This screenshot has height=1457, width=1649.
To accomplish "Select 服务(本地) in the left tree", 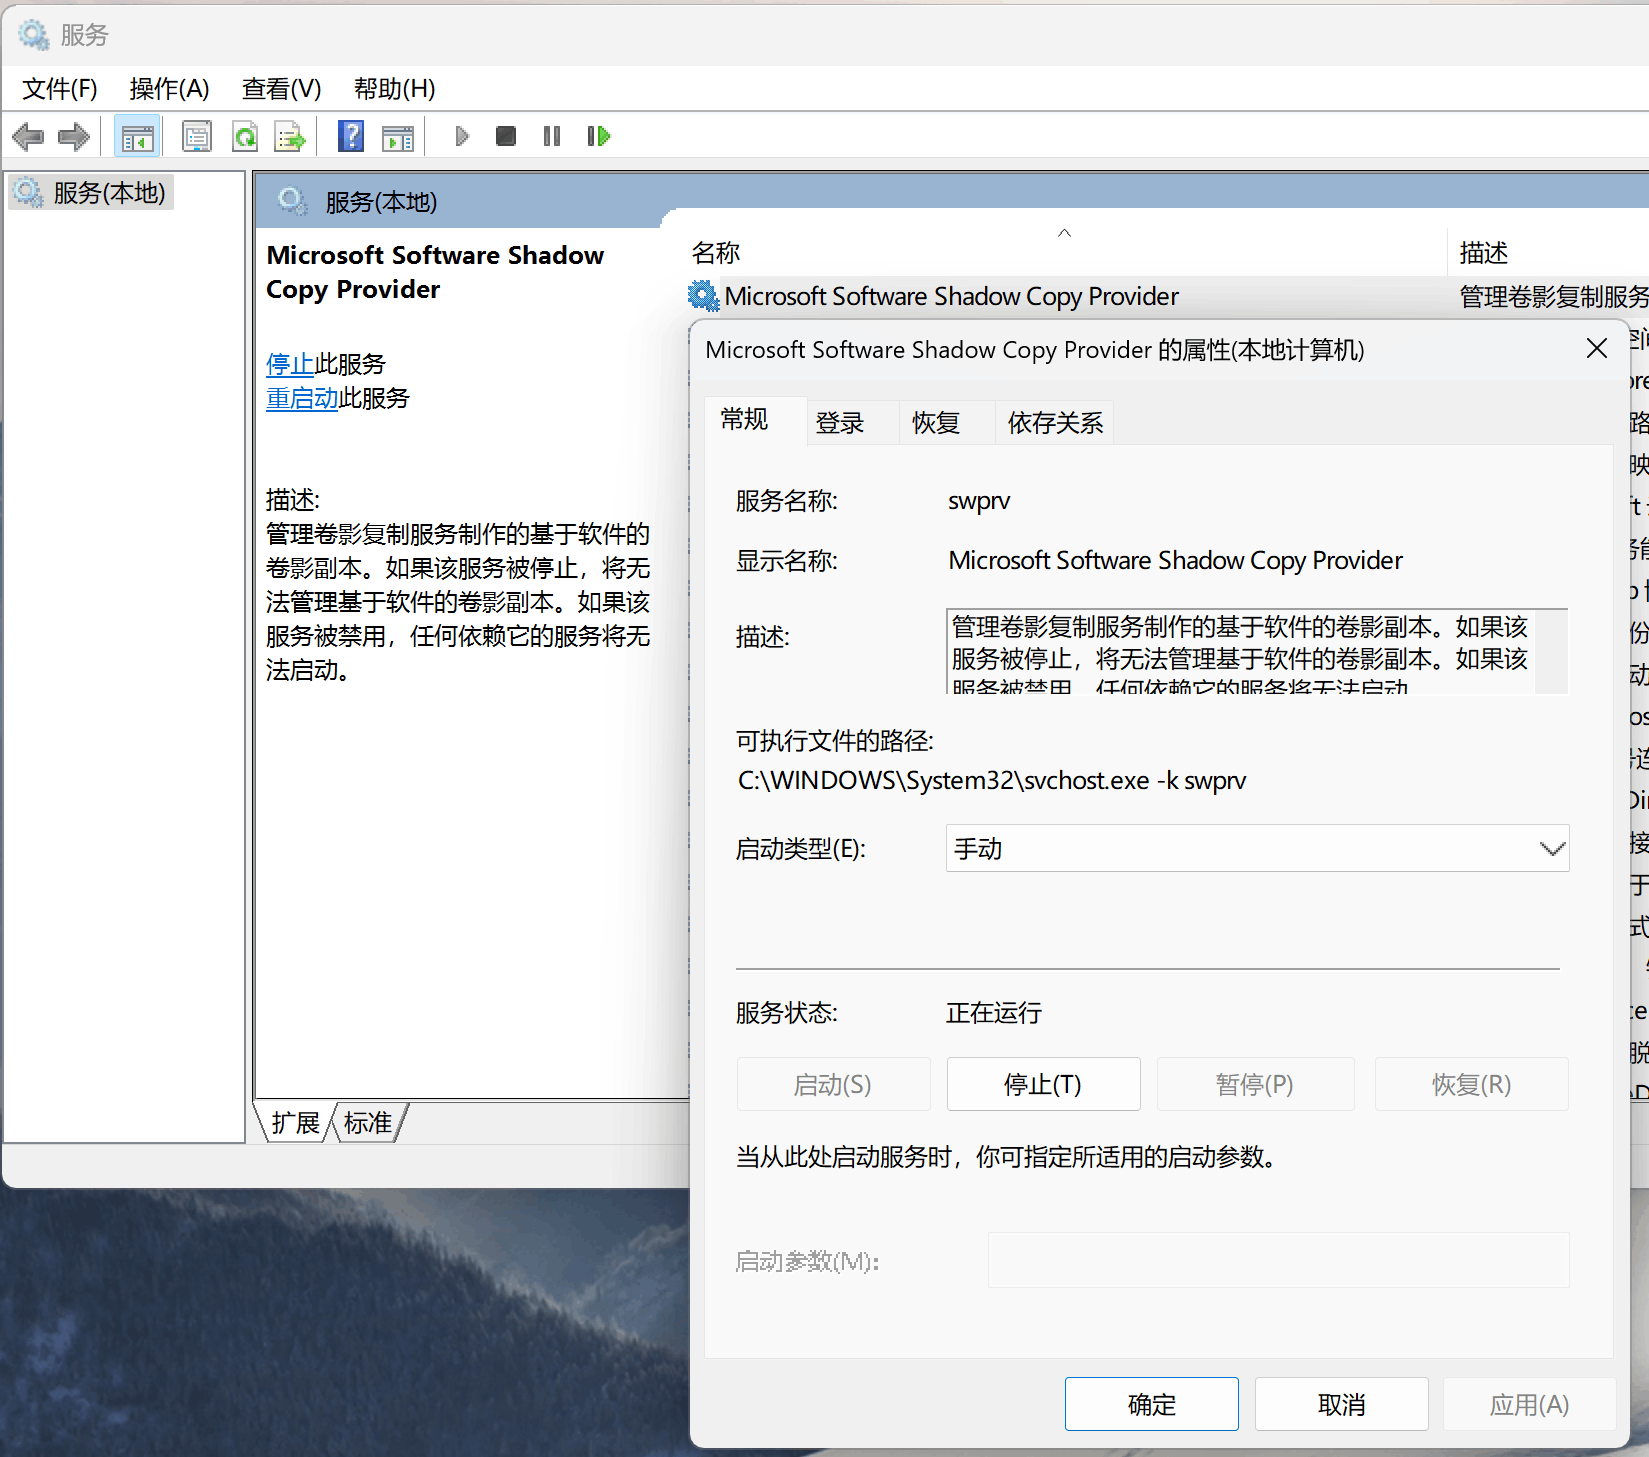I will 92,192.
